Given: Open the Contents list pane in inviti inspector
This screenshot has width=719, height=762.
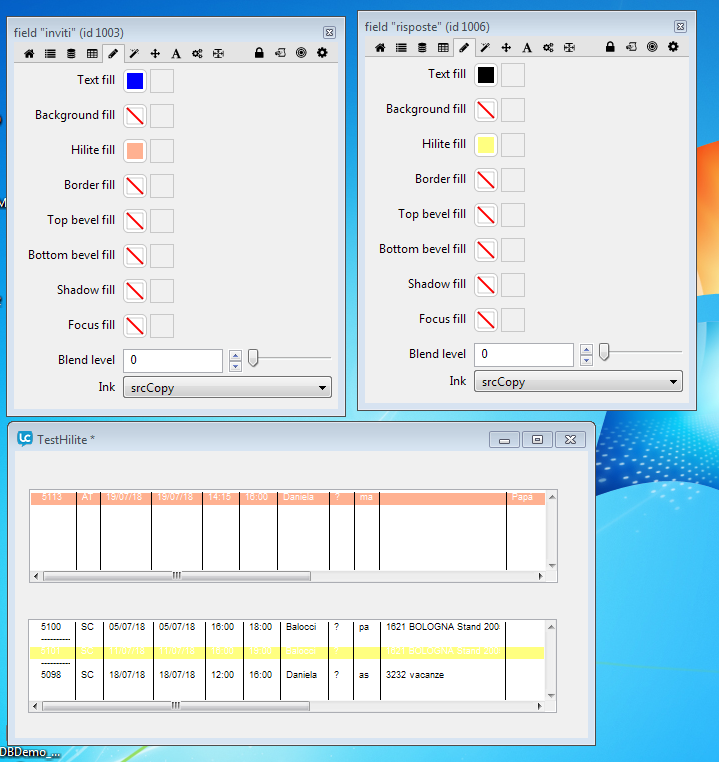Looking at the screenshot, I should [x=50, y=53].
